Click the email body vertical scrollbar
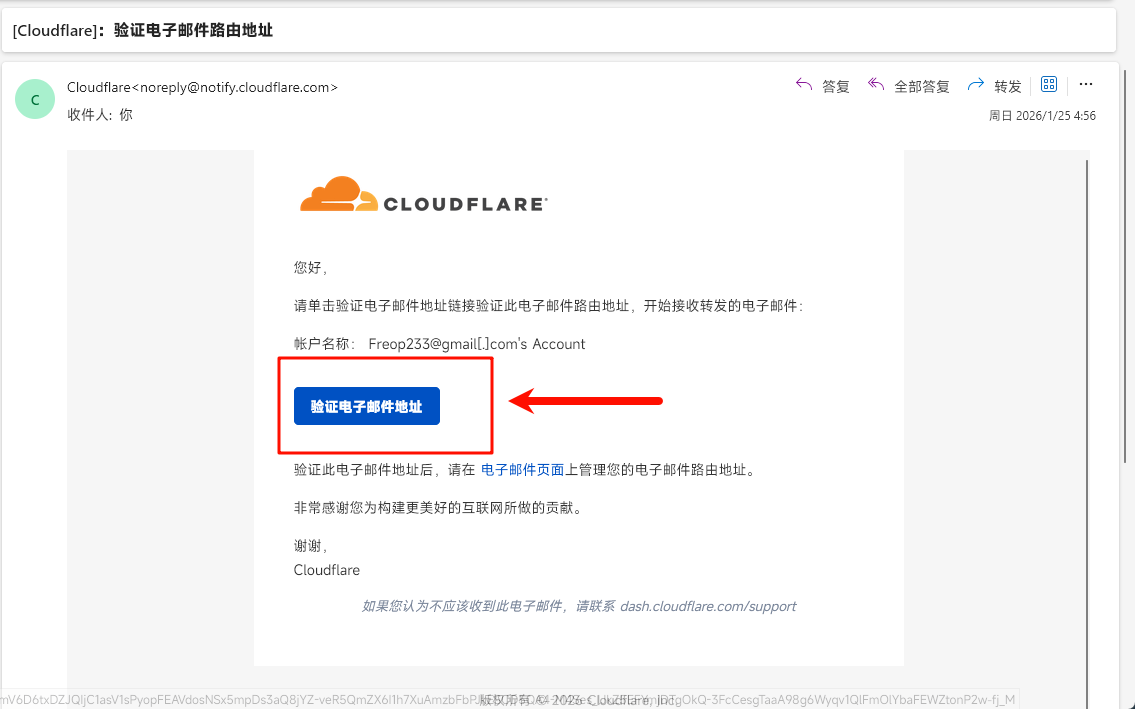The height and width of the screenshot is (709, 1135). click(x=1087, y=400)
